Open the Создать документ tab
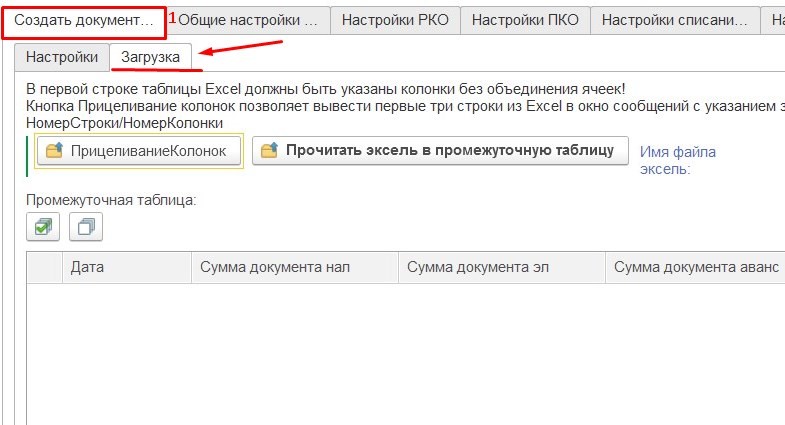The height and width of the screenshot is (425, 785). (x=84, y=20)
